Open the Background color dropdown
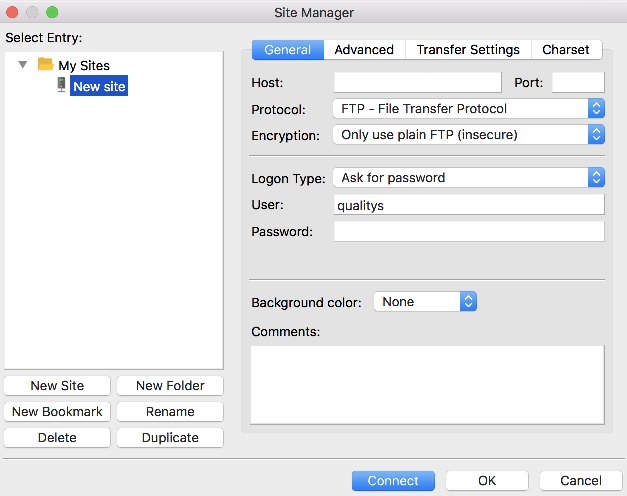The width and height of the screenshot is (627, 496). click(425, 302)
